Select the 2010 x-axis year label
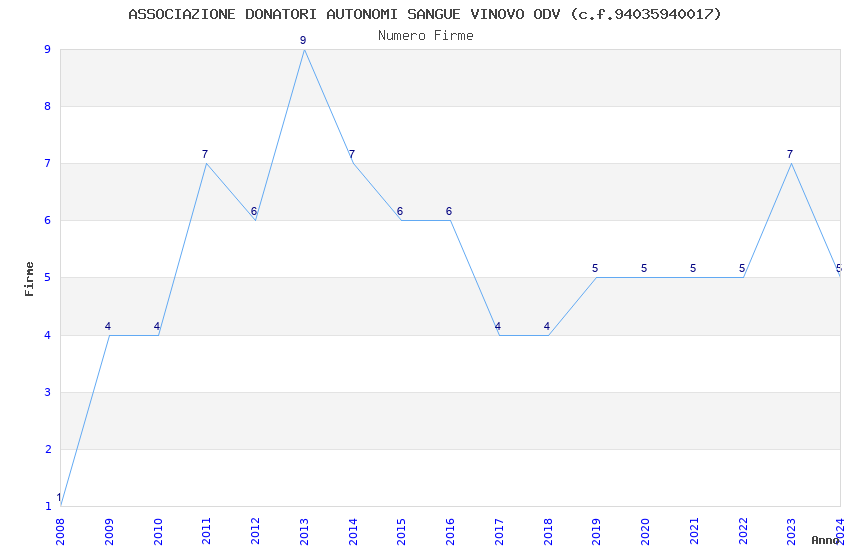This screenshot has width=850, height=550. 158,531
